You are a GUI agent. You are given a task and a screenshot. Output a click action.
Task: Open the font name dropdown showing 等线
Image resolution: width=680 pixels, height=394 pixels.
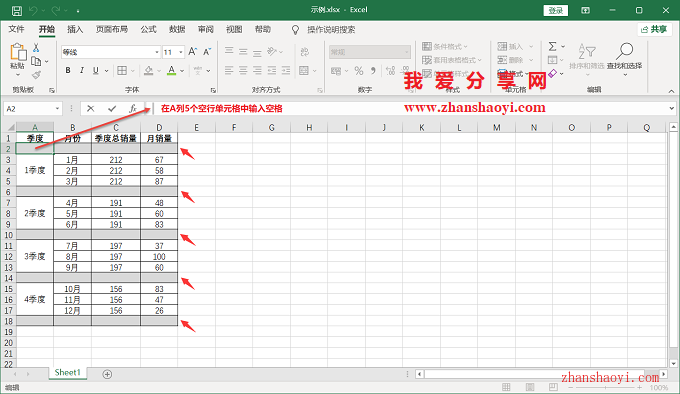coord(157,52)
